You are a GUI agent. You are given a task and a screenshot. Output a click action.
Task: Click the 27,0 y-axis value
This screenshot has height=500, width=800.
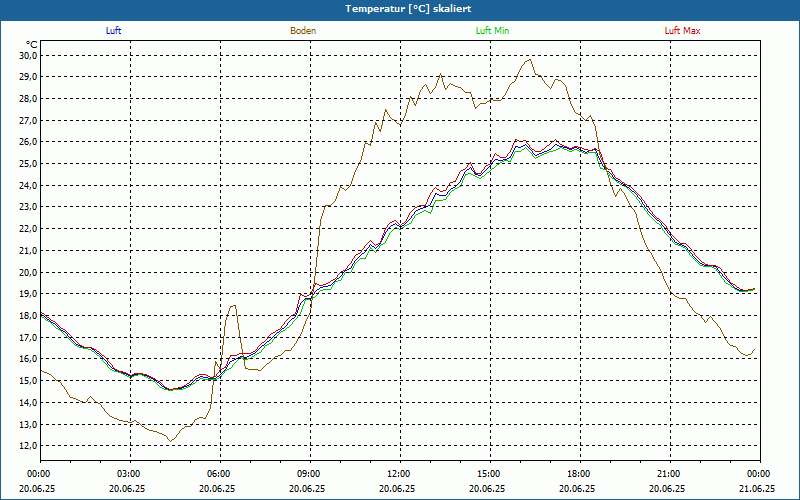pos(28,120)
